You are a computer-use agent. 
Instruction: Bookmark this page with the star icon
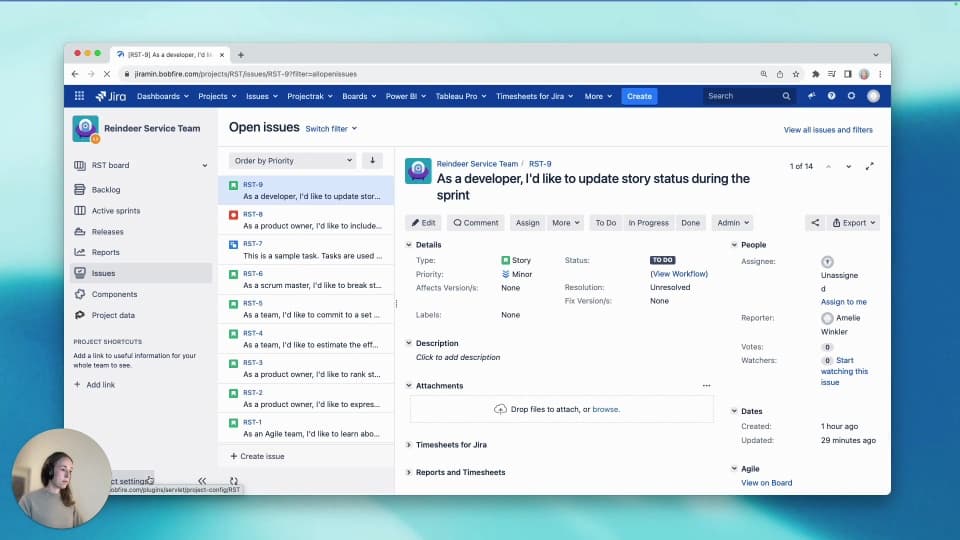tap(796, 74)
